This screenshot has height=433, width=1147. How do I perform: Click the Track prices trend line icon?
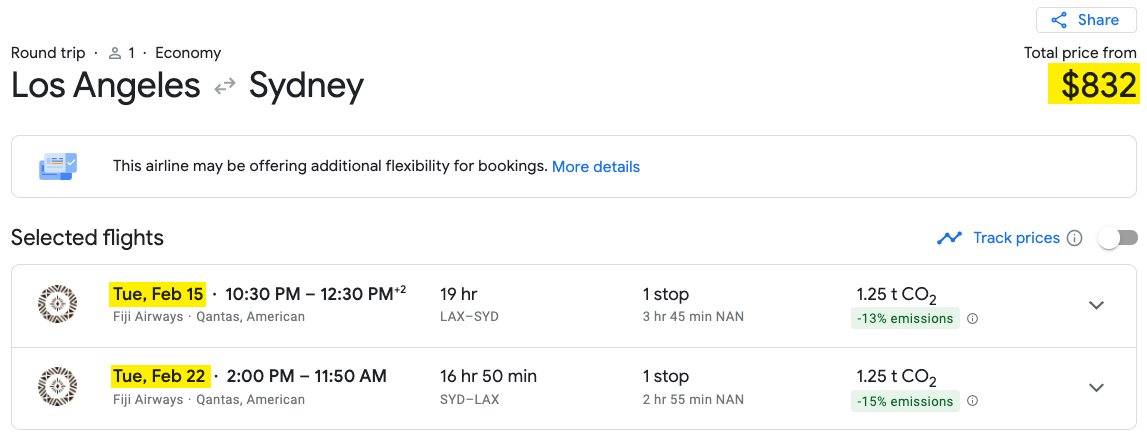click(949, 238)
